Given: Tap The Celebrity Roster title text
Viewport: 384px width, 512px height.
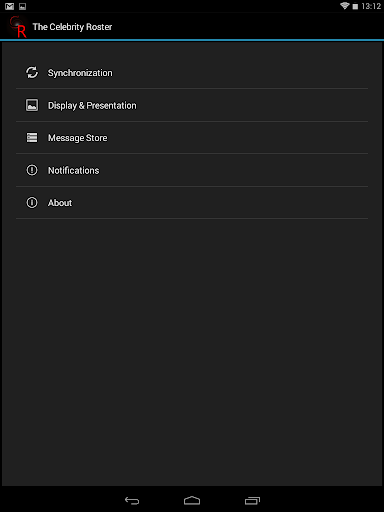Looking at the screenshot, I should coord(72,27).
